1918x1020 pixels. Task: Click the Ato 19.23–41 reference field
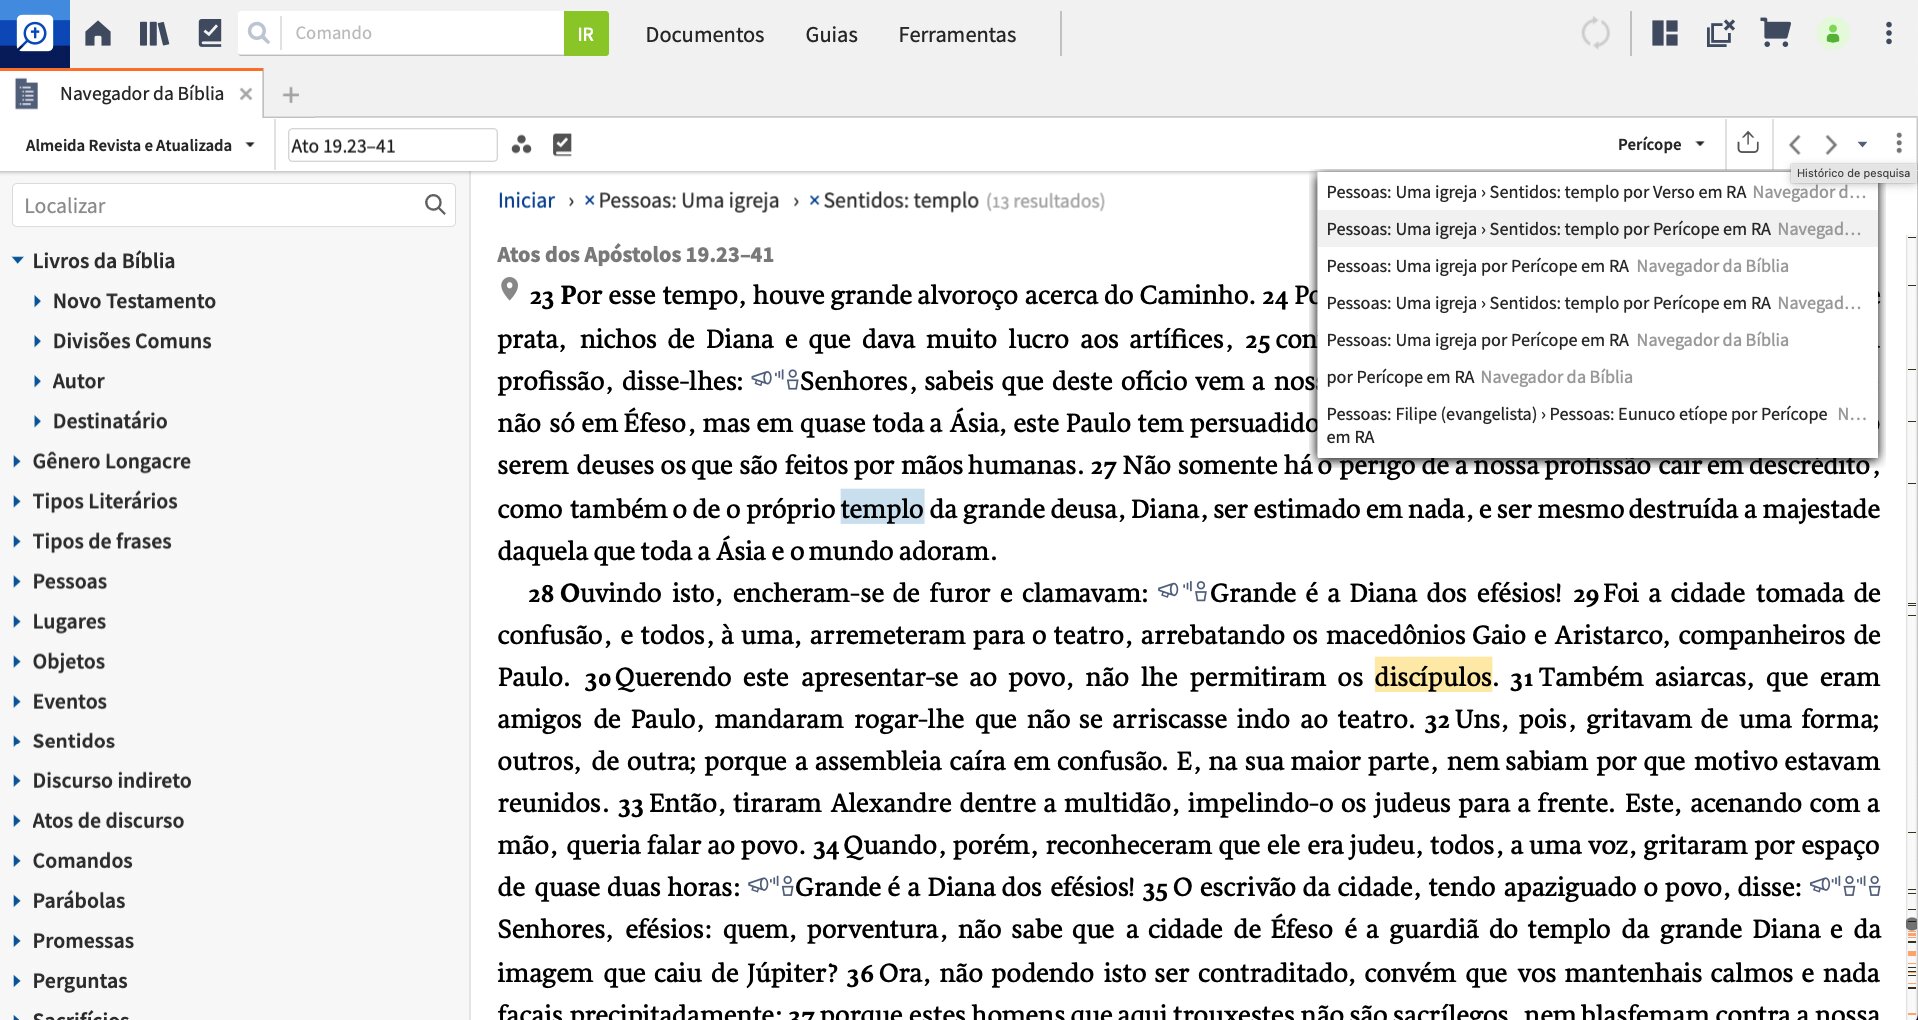[x=392, y=145]
